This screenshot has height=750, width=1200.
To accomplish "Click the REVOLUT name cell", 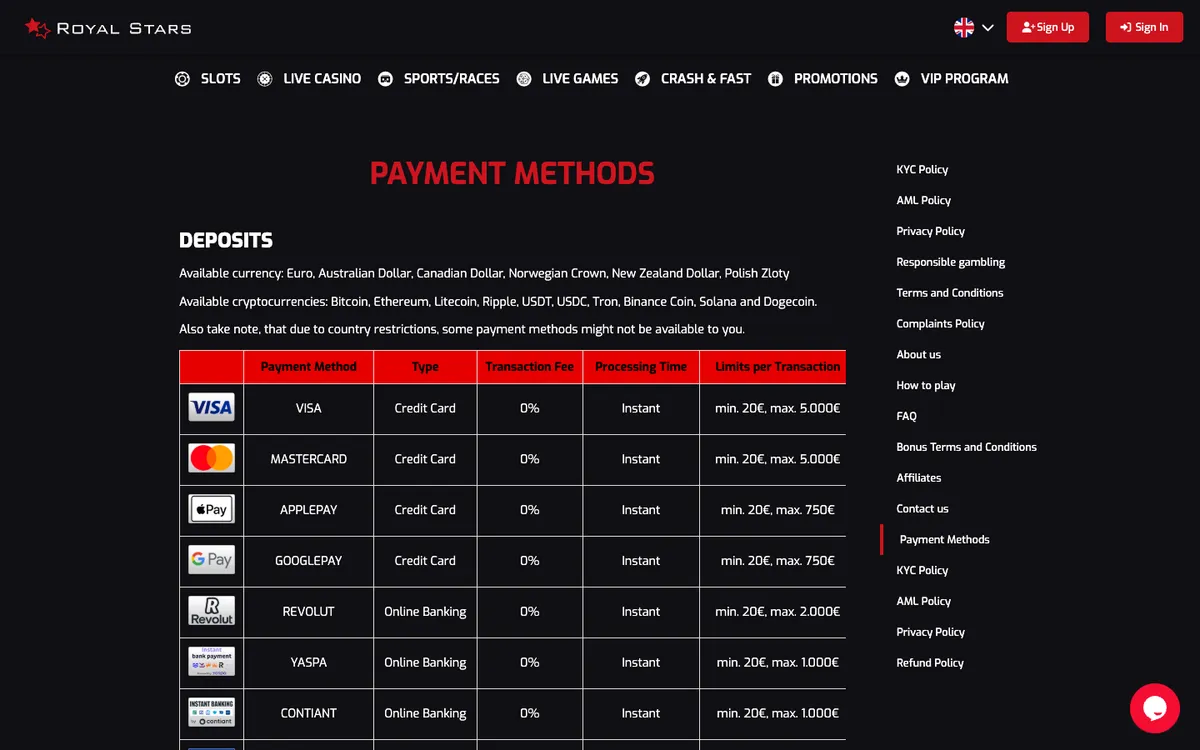I will pyautogui.click(x=308, y=612).
